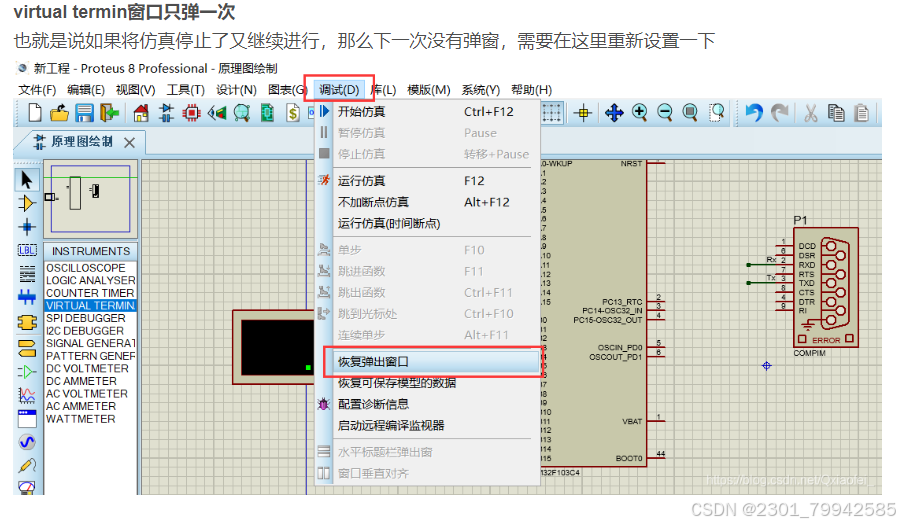Viewport: 900px width, 525px height.
Task: Close the 原理图绘制 tab
Action: pos(130,143)
